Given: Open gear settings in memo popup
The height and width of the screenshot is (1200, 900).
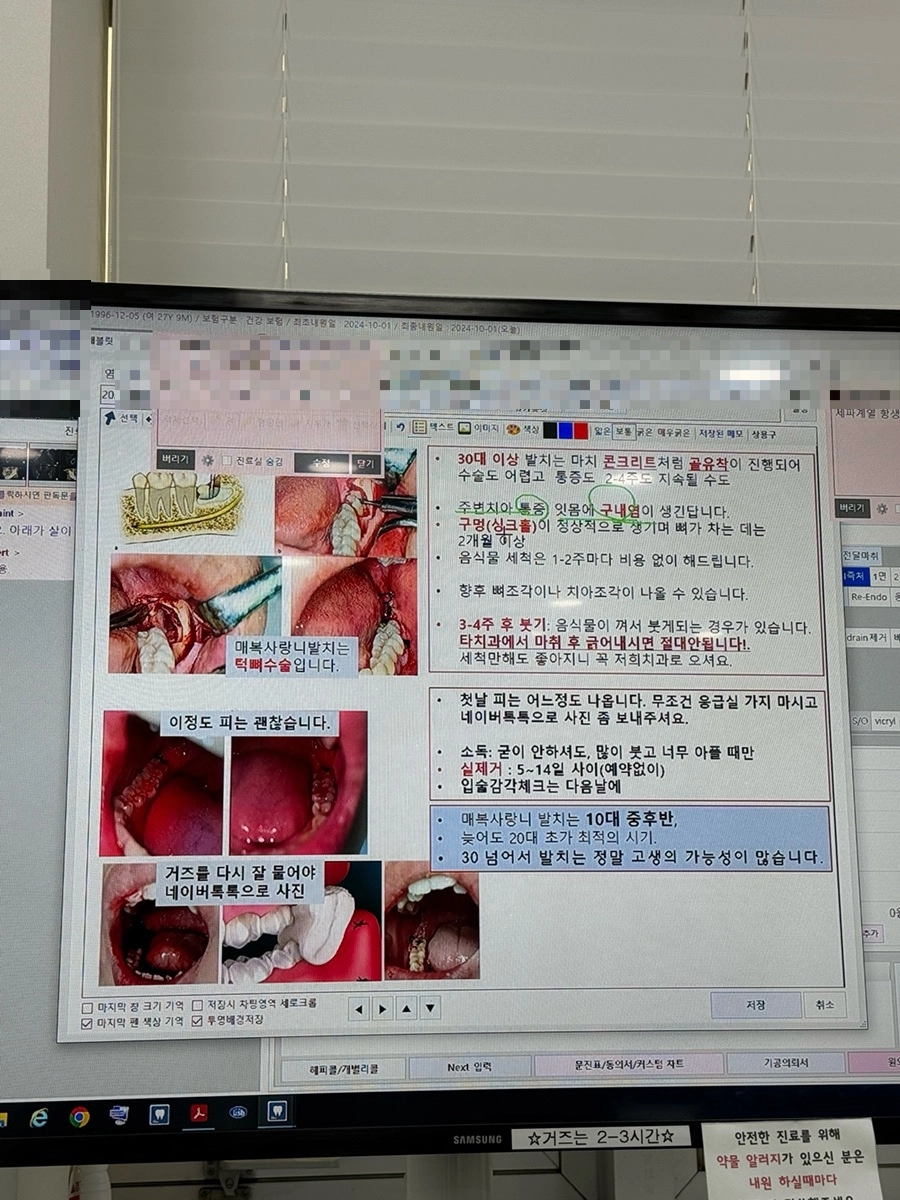Looking at the screenshot, I should pyautogui.click(x=208, y=461).
